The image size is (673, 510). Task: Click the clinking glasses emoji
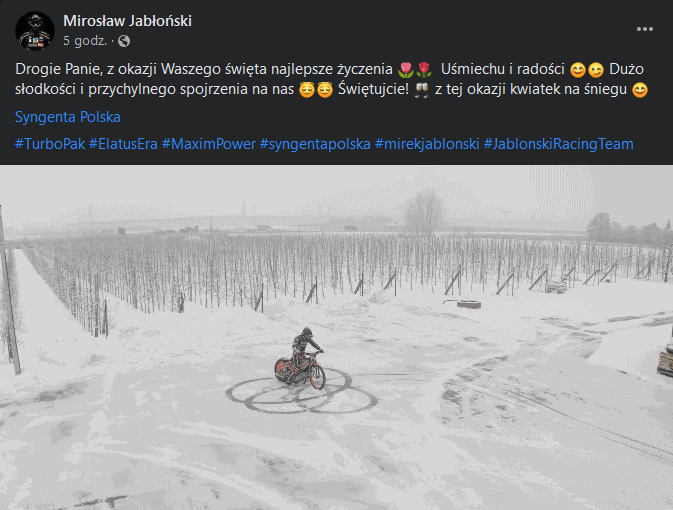pyautogui.click(x=421, y=90)
